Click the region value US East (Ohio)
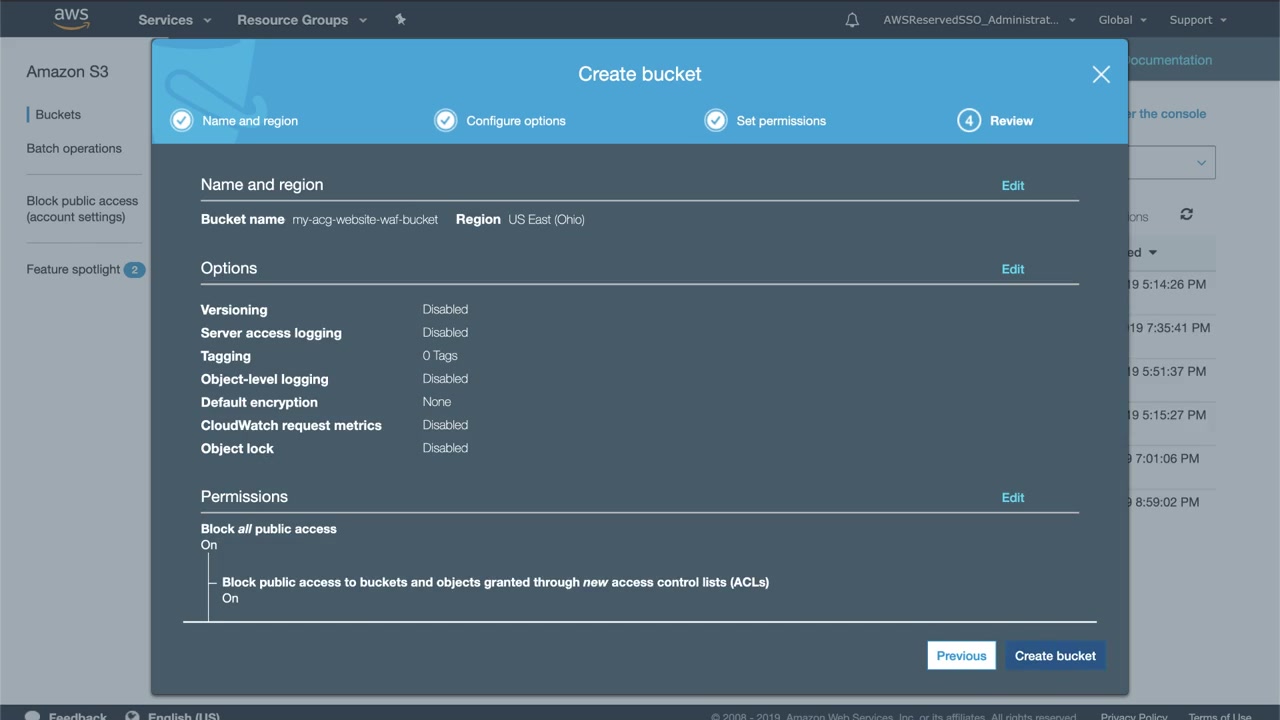This screenshot has width=1280, height=720. click(x=546, y=220)
